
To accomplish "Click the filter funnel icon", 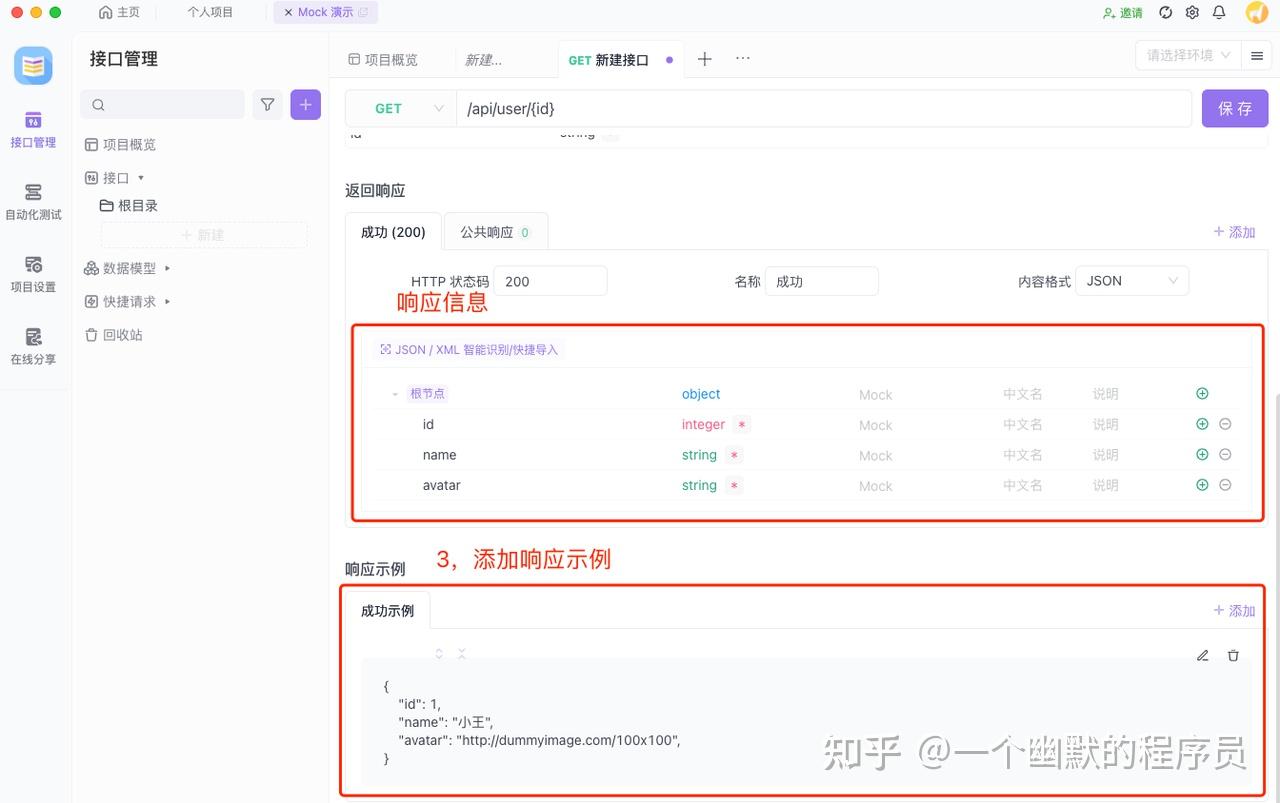I will pos(267,104).
